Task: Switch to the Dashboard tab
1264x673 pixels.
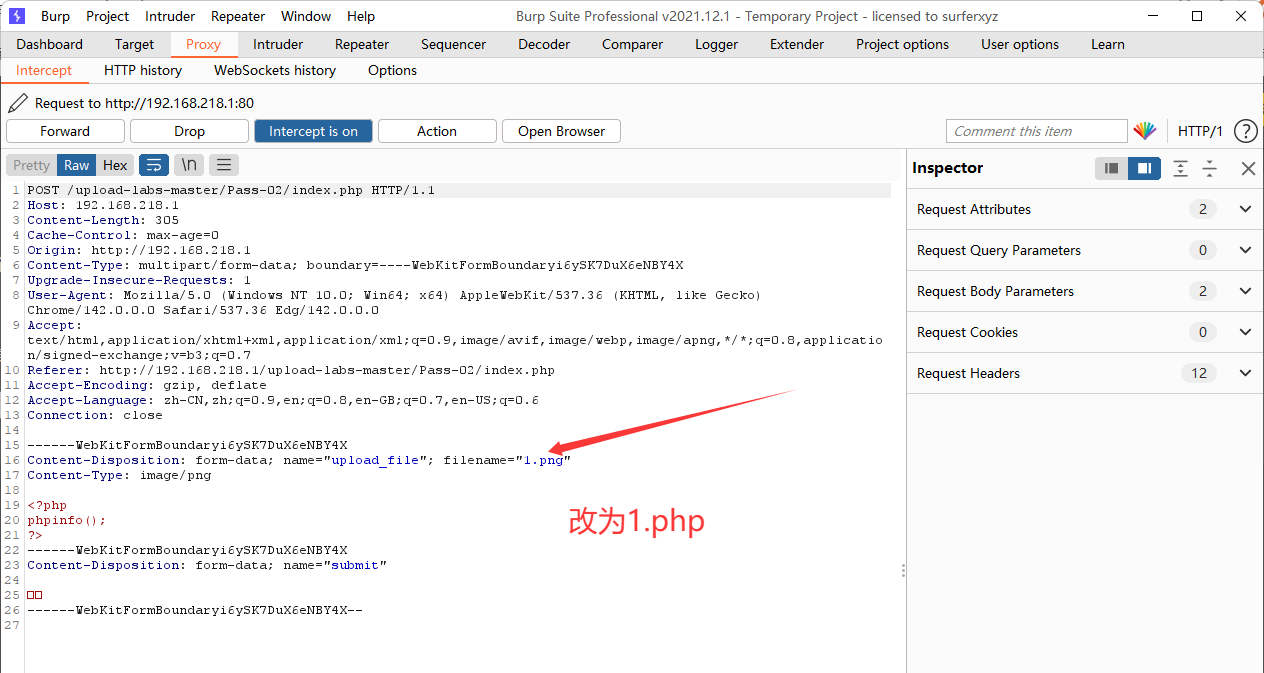Action: (x=50, y=44)
